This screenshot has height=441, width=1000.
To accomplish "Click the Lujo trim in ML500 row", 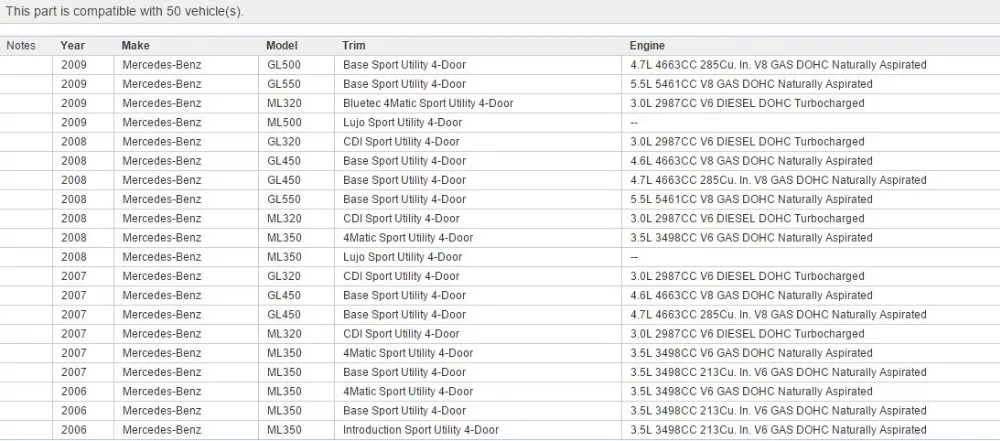I will click(x=402, y=123).
